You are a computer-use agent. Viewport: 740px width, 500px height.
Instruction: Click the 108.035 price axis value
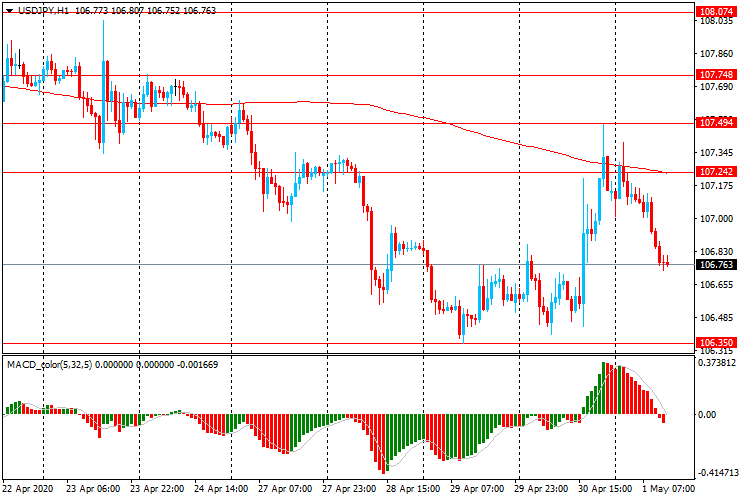point(716,21)
